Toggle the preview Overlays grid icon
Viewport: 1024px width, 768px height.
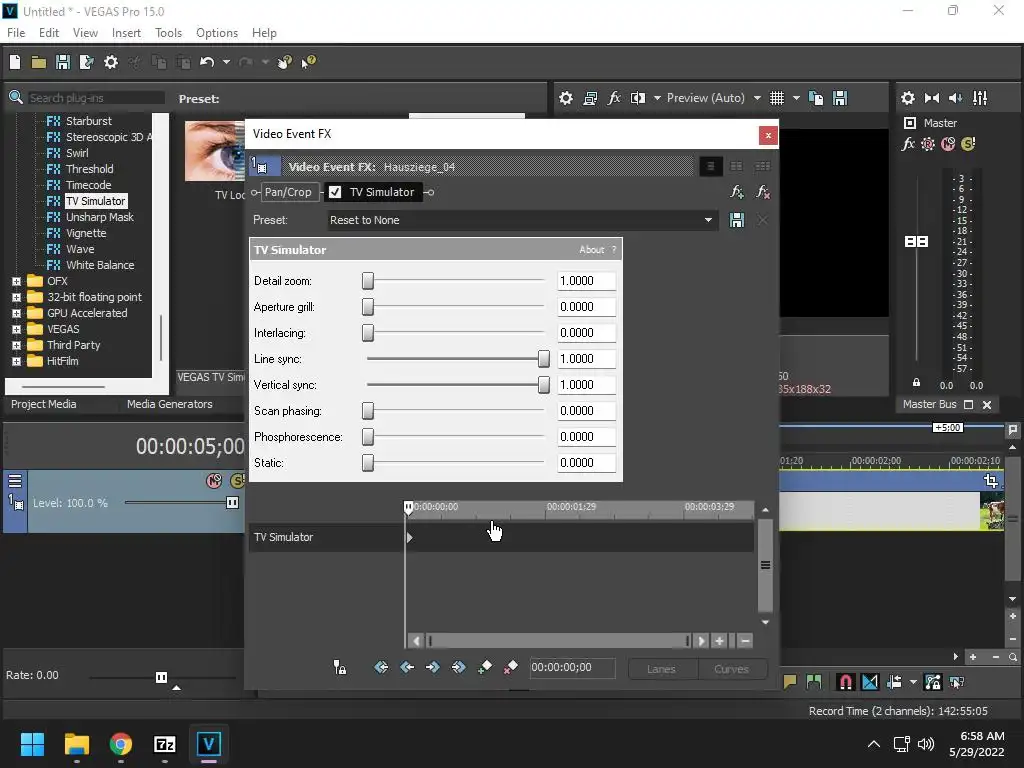pos(776,98)
